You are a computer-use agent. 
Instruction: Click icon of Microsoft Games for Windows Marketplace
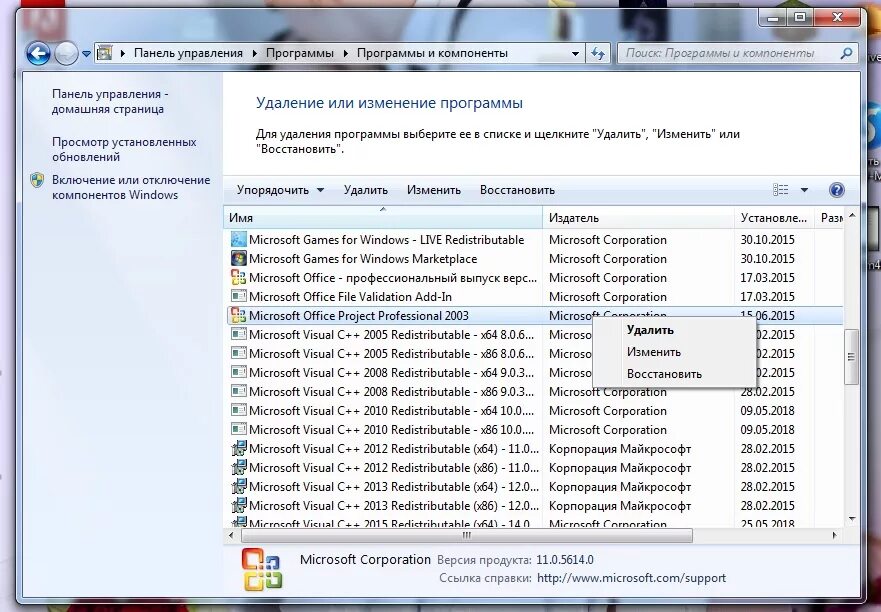239,259
